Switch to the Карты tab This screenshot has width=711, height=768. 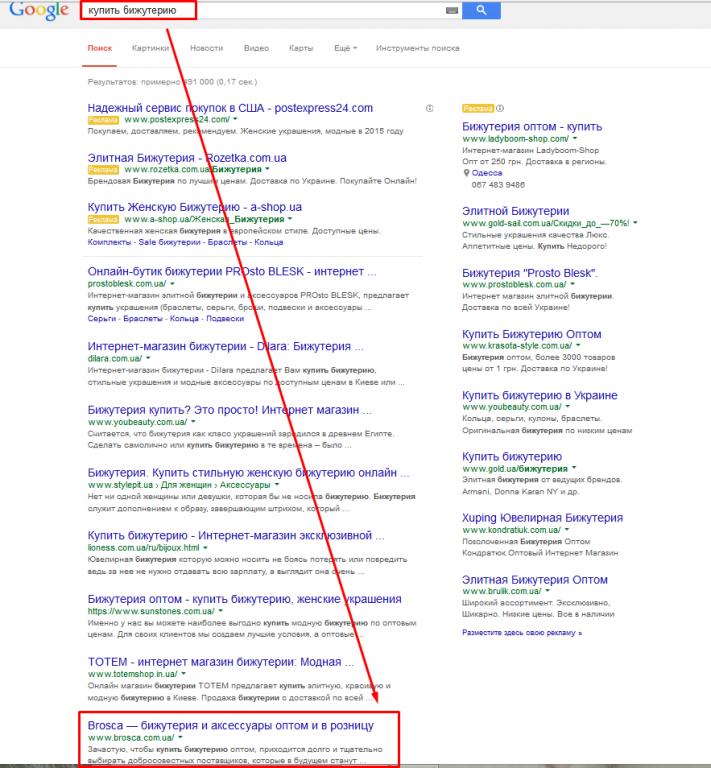coord(301,48)
